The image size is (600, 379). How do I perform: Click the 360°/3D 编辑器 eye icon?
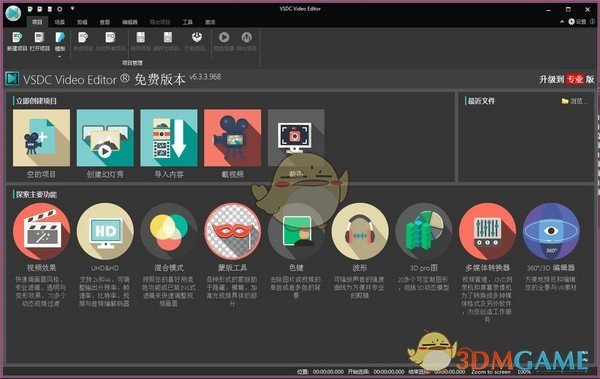[x=551, y=231]
